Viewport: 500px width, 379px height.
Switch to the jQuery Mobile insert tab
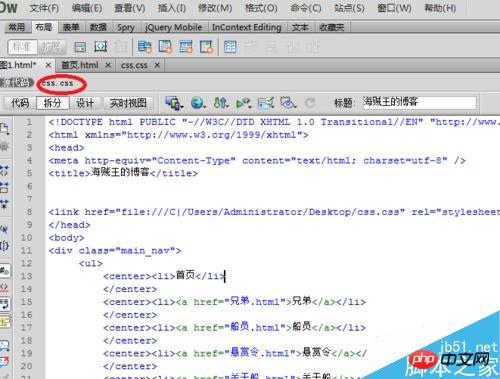point(174,27)
